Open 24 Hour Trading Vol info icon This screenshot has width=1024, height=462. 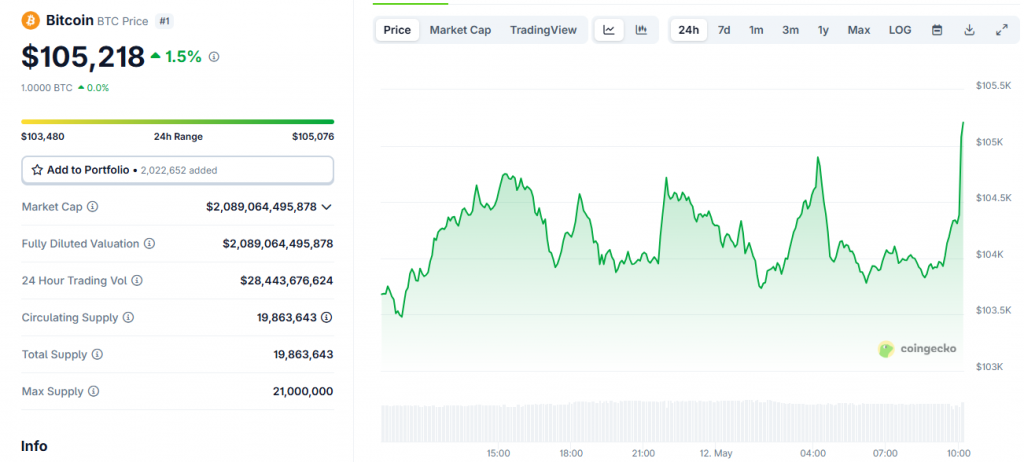click(136, 280)
